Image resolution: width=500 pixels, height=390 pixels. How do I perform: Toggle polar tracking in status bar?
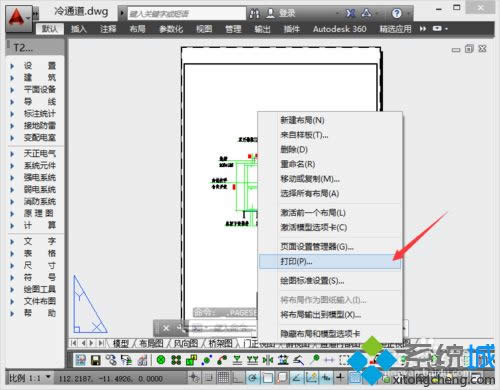pyautogui.click(x=252, y=378)
